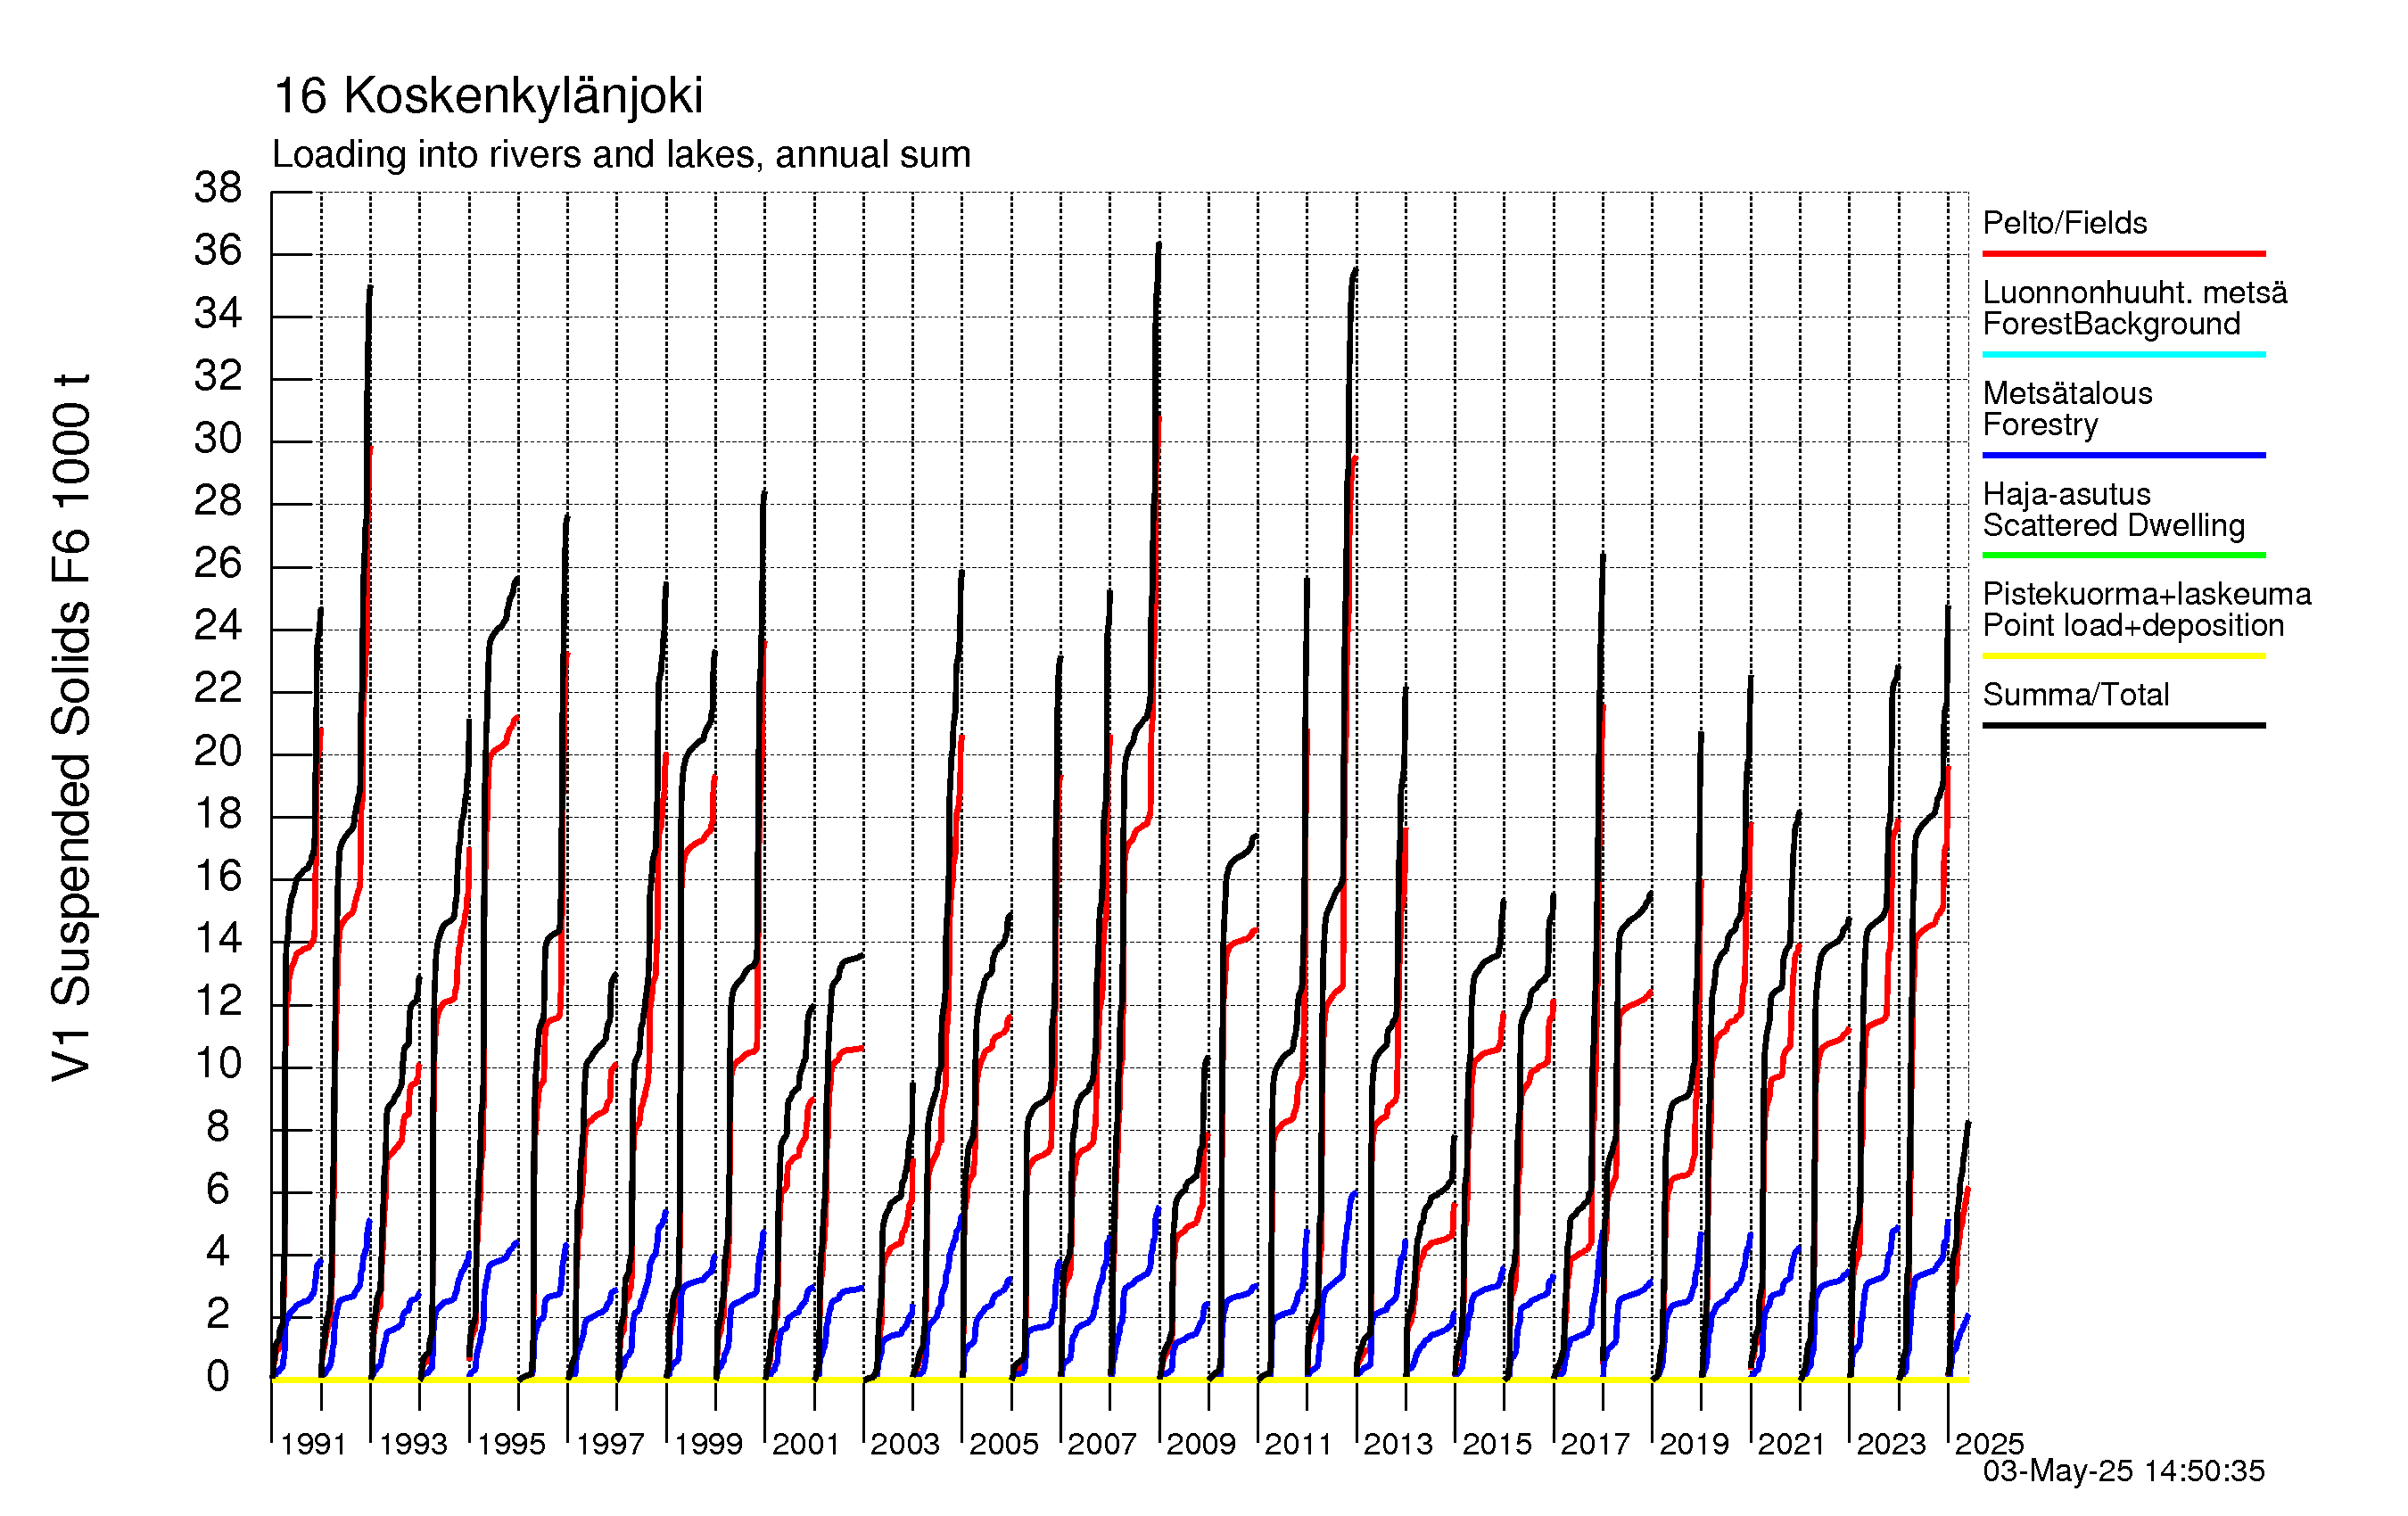Click the y-axis value 10
The width and height of the screenshot is (2408, 1516).
click(x=218, y=1064)
